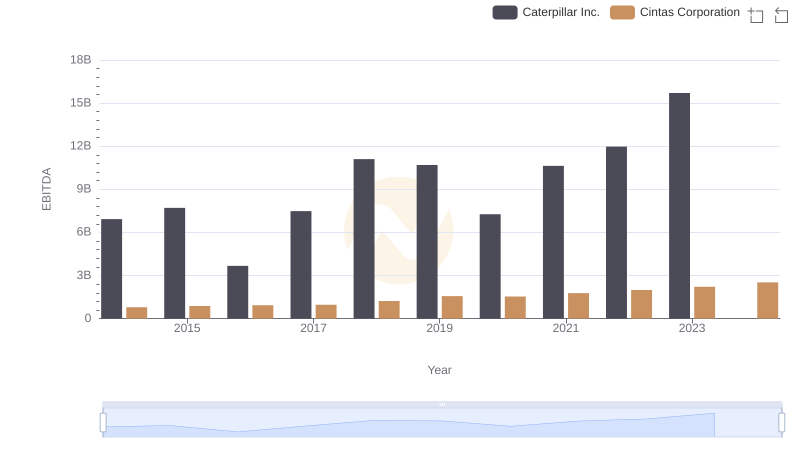
Task: Click Caterpillar 2019 bar
Action: point(427,242)
